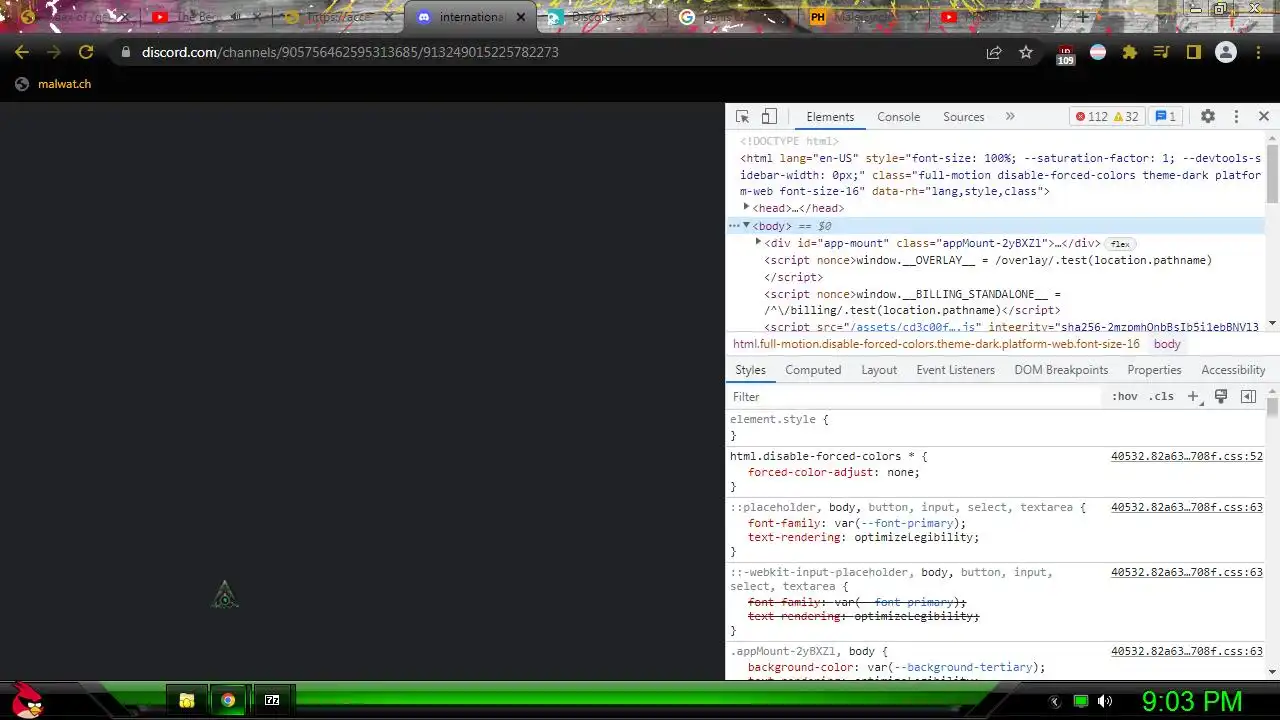Select the Elements tab
Viewport: 1280px width, 720px height.
coord(830,117)
